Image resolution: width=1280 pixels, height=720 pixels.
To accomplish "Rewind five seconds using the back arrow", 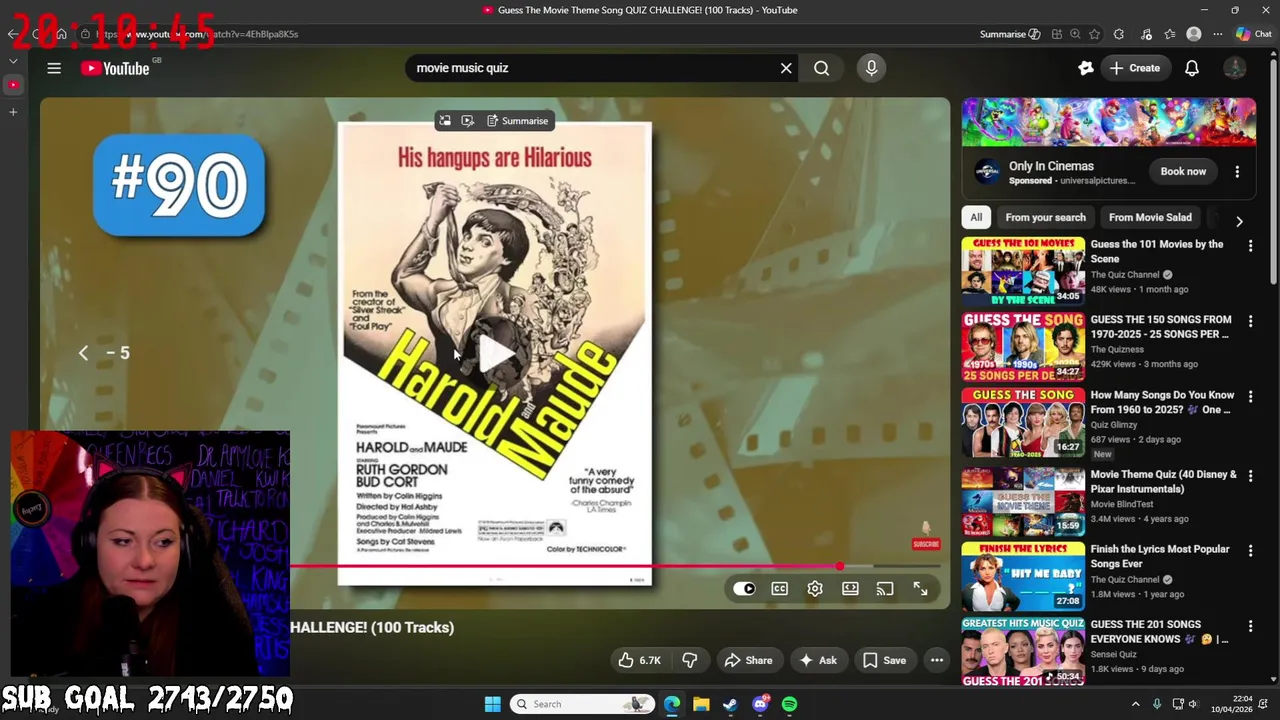I will point(84,352).
